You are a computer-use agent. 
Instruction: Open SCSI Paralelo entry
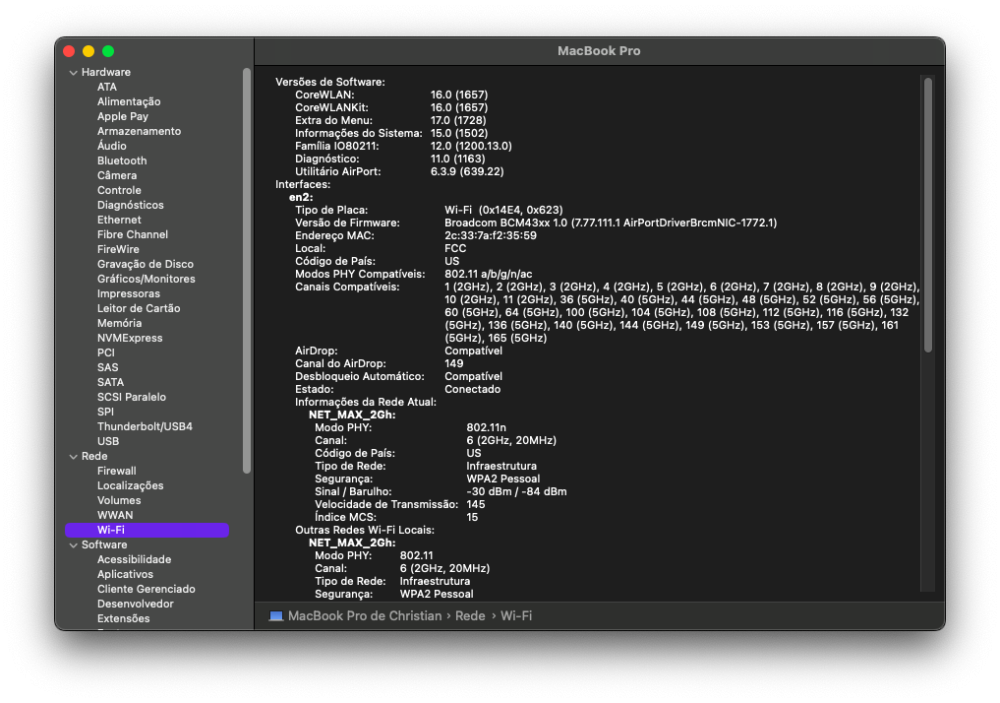[x=131, y=397]
